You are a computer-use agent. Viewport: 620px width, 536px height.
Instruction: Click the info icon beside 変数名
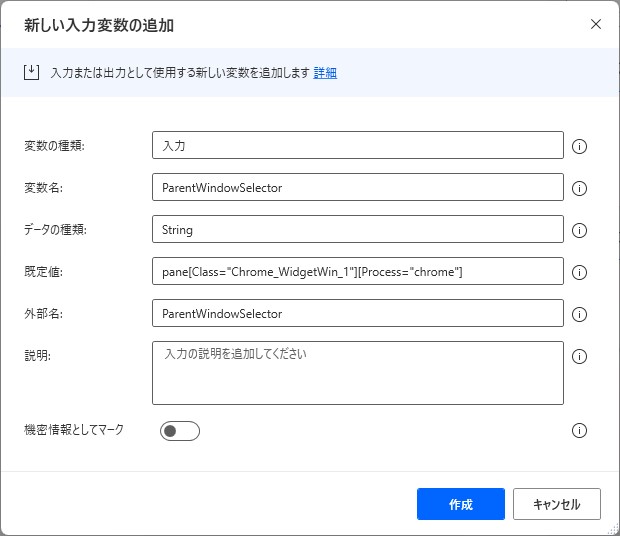click(579, 188)
